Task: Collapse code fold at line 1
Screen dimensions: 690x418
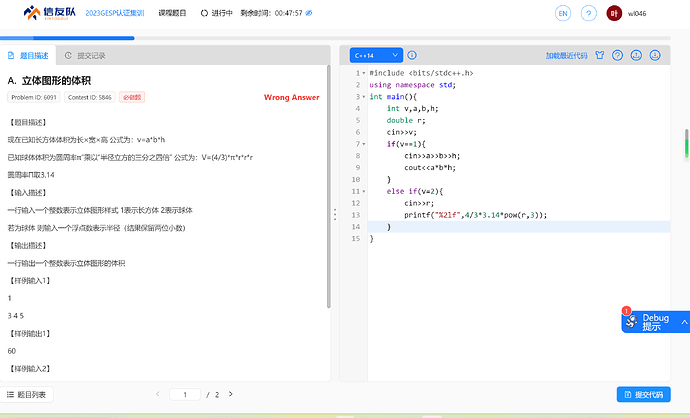Action: coord(364,73)
